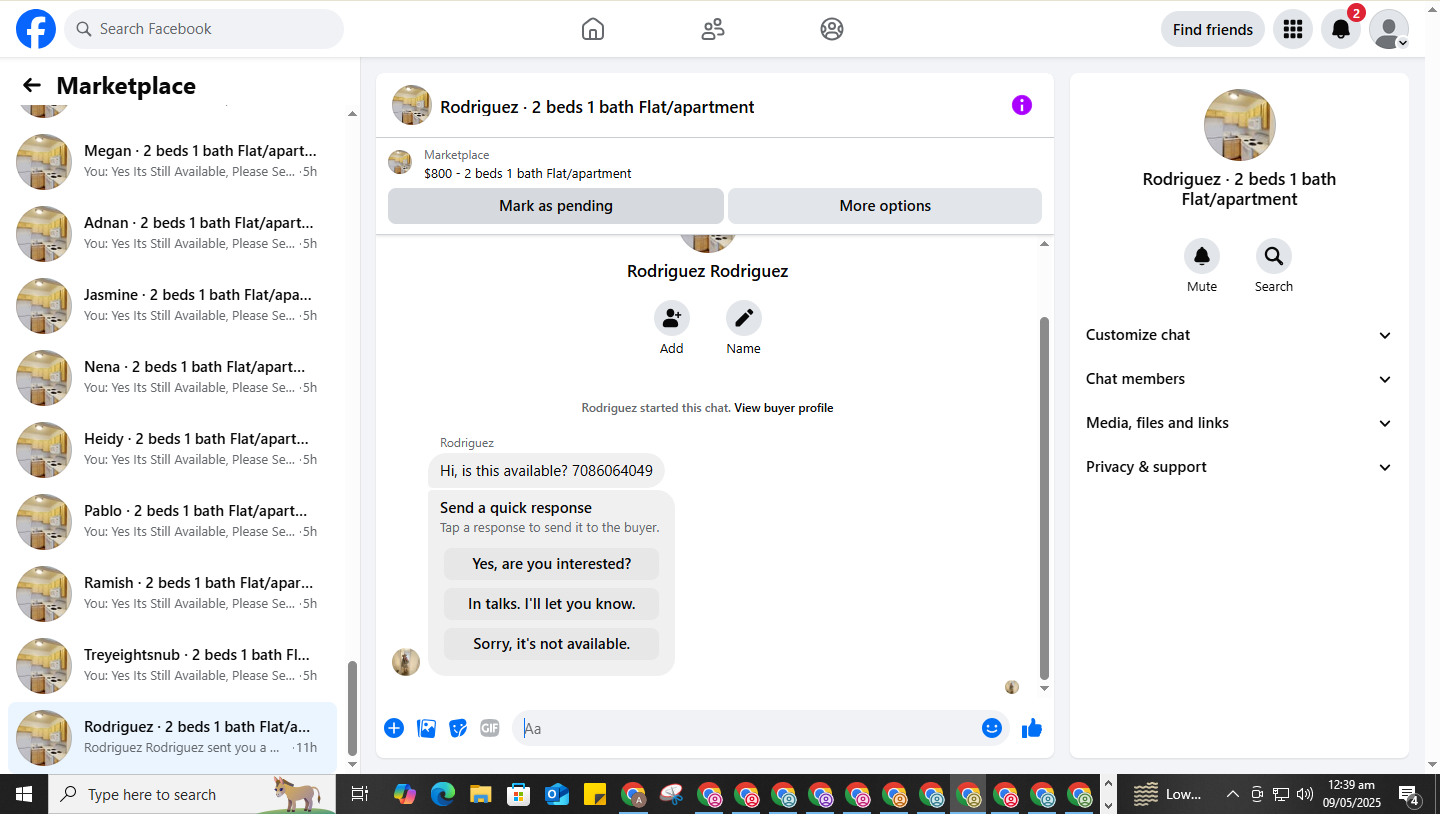Open Adnan's apartment conversation
Image resolution: width=1440 pixels, height=814 pixels.
(173, 234)
